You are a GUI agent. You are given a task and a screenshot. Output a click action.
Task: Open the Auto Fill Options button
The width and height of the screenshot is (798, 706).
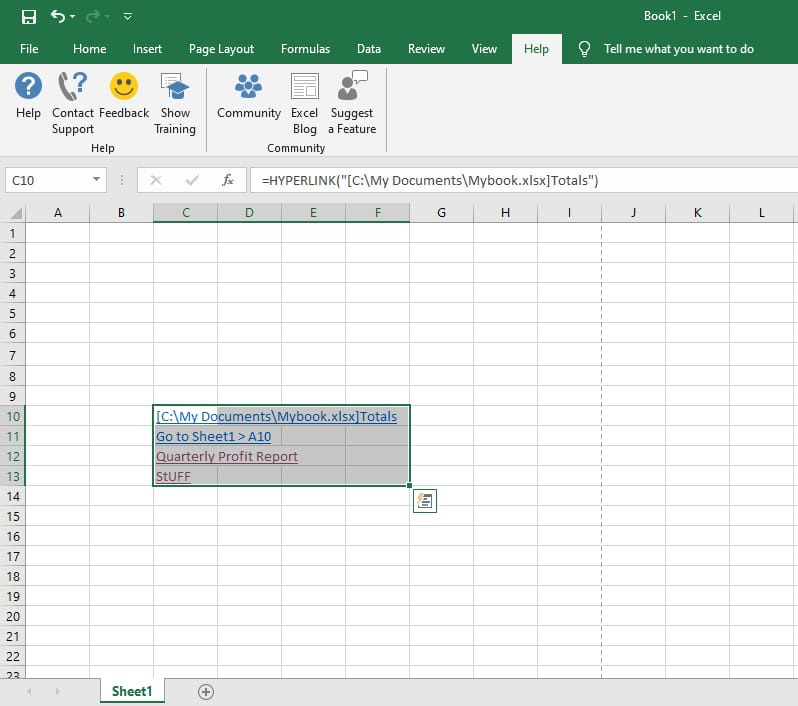(424, 502)
